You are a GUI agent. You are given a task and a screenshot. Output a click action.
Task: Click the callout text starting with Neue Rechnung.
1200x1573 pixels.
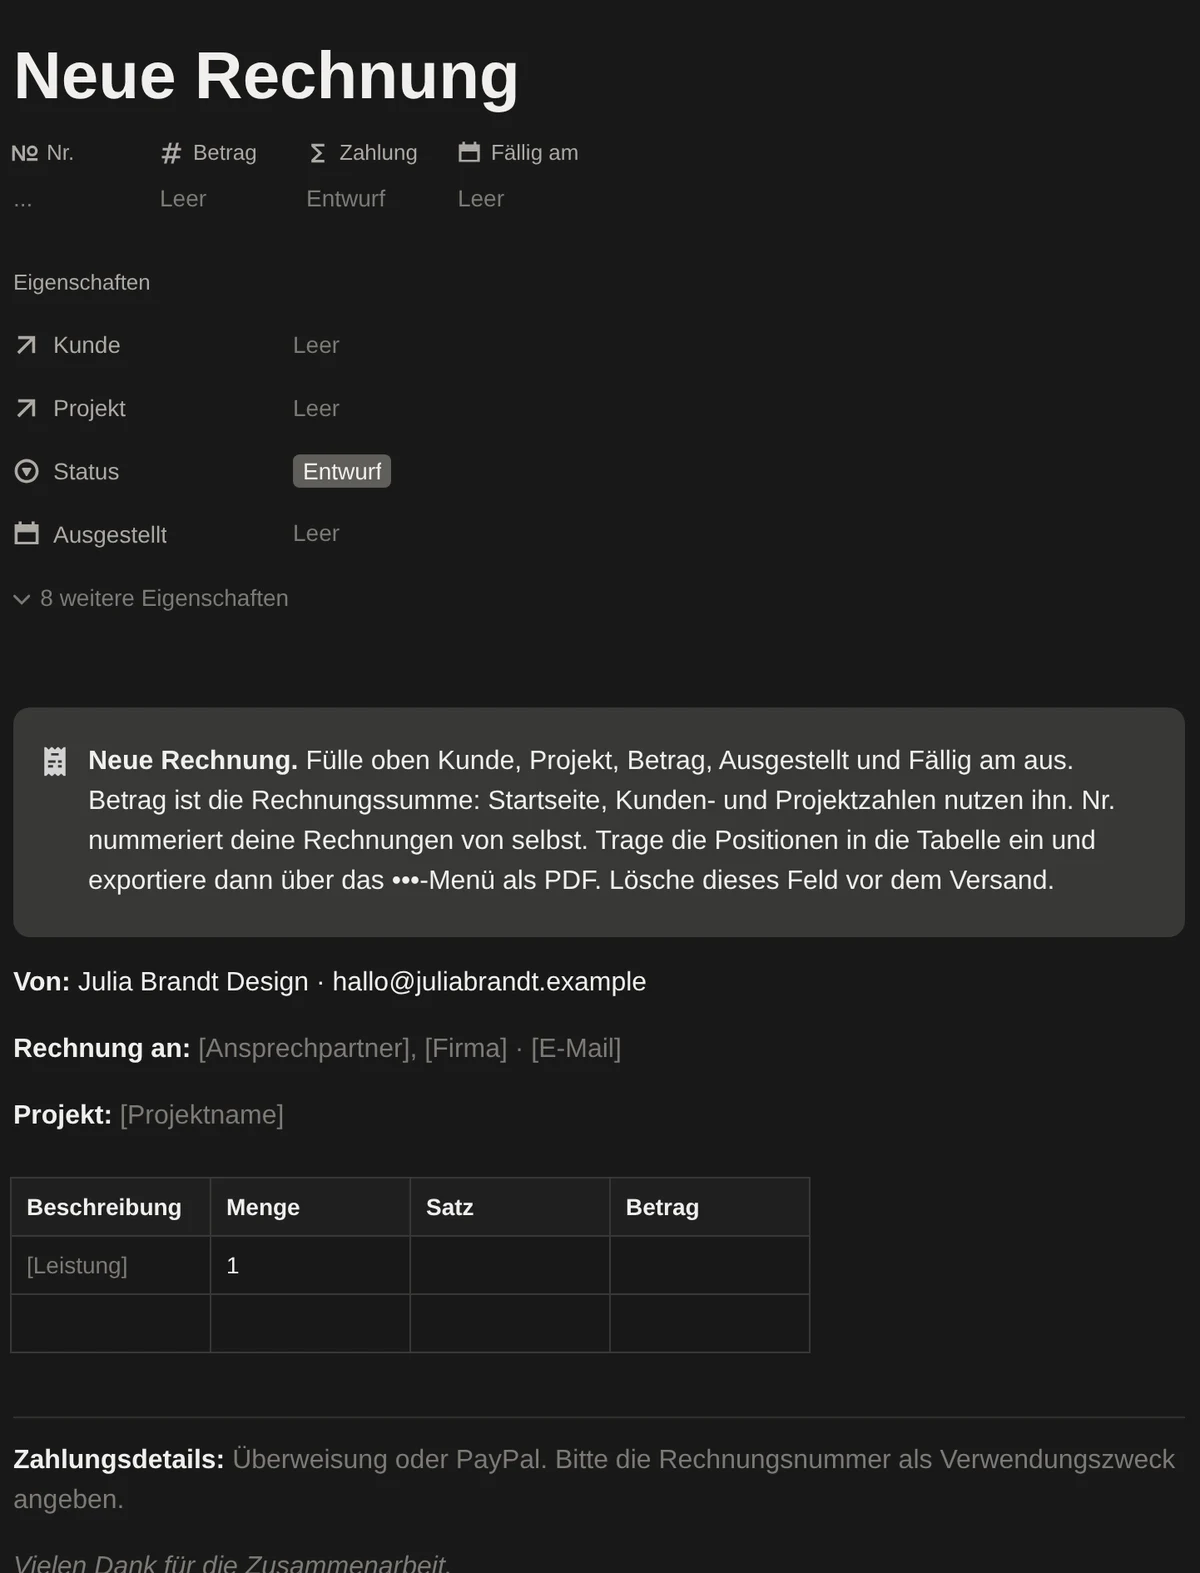(602, 820)
